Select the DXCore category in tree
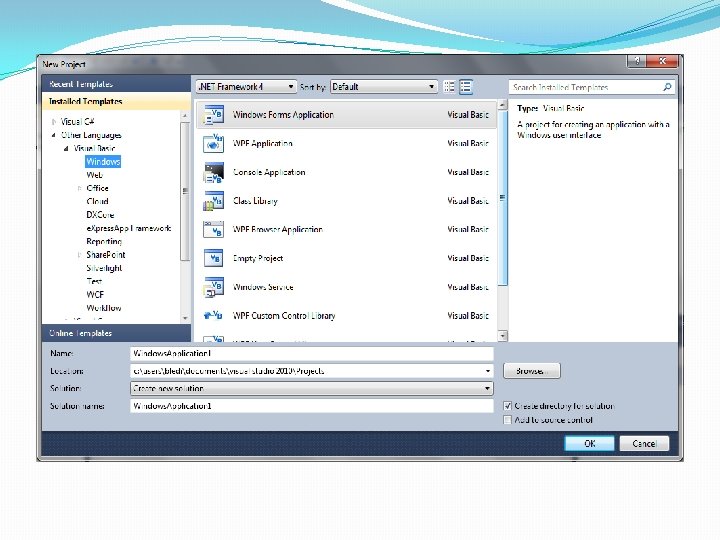720x540 pixels. pyautogui.click(x=100, y=215)
